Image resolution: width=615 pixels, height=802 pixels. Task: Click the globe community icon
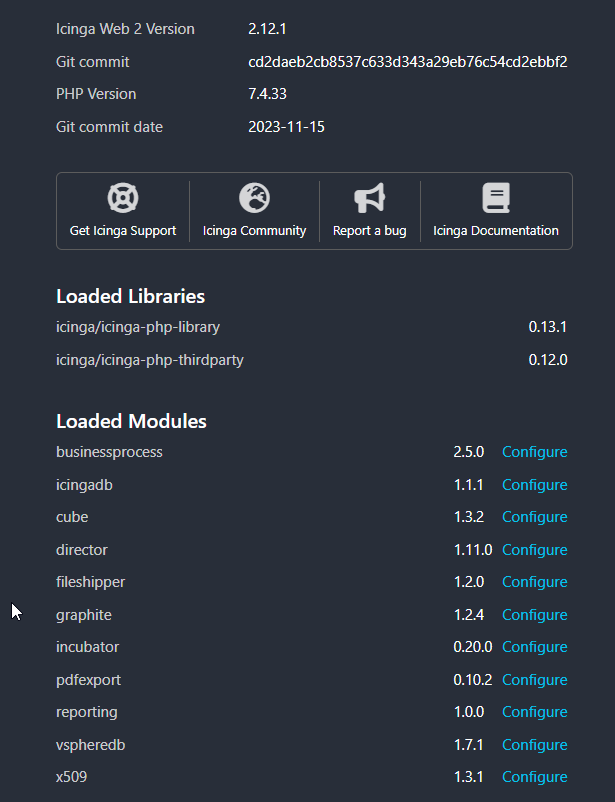tap(254, 197)
